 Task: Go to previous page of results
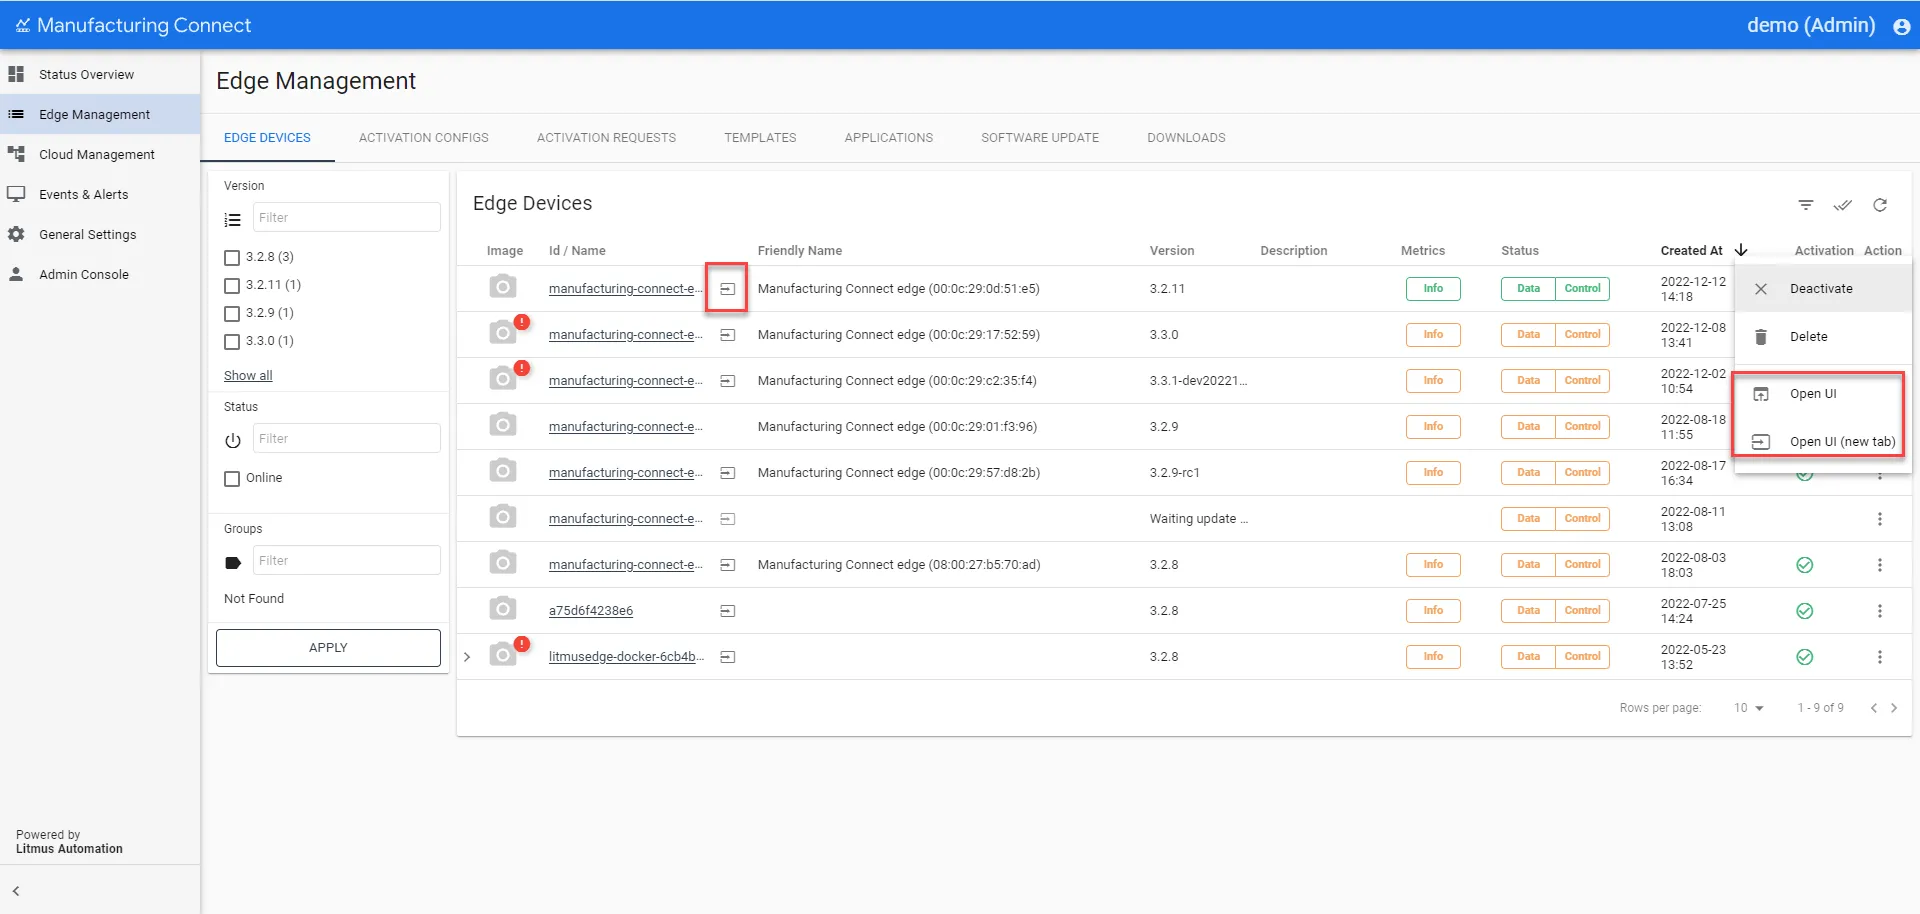1874,708
